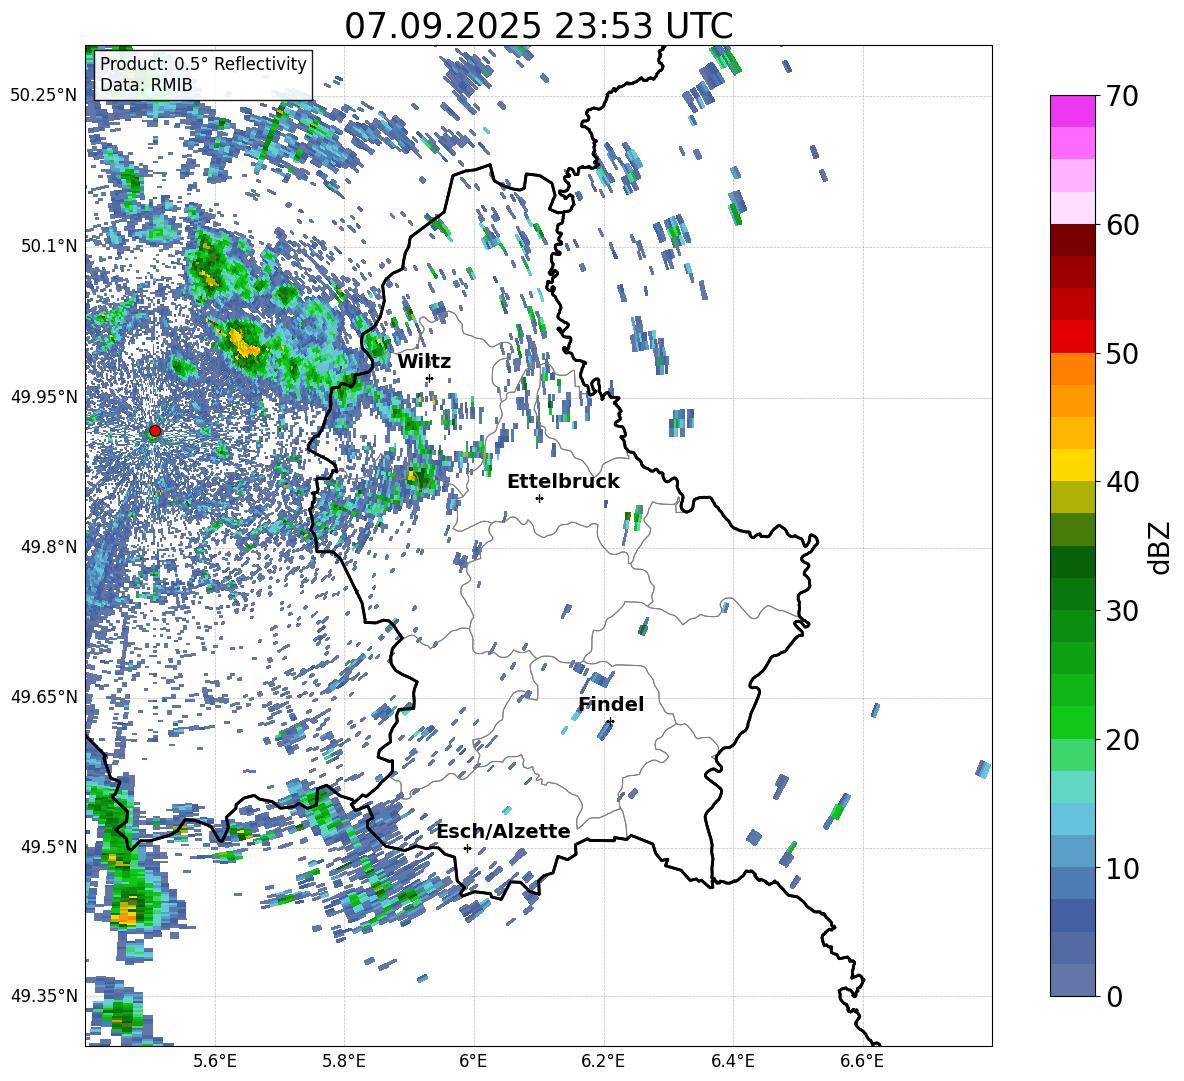Click the Findel station cross marker
Viewport: 1184px width, 1081px height.
click(610, 722)
